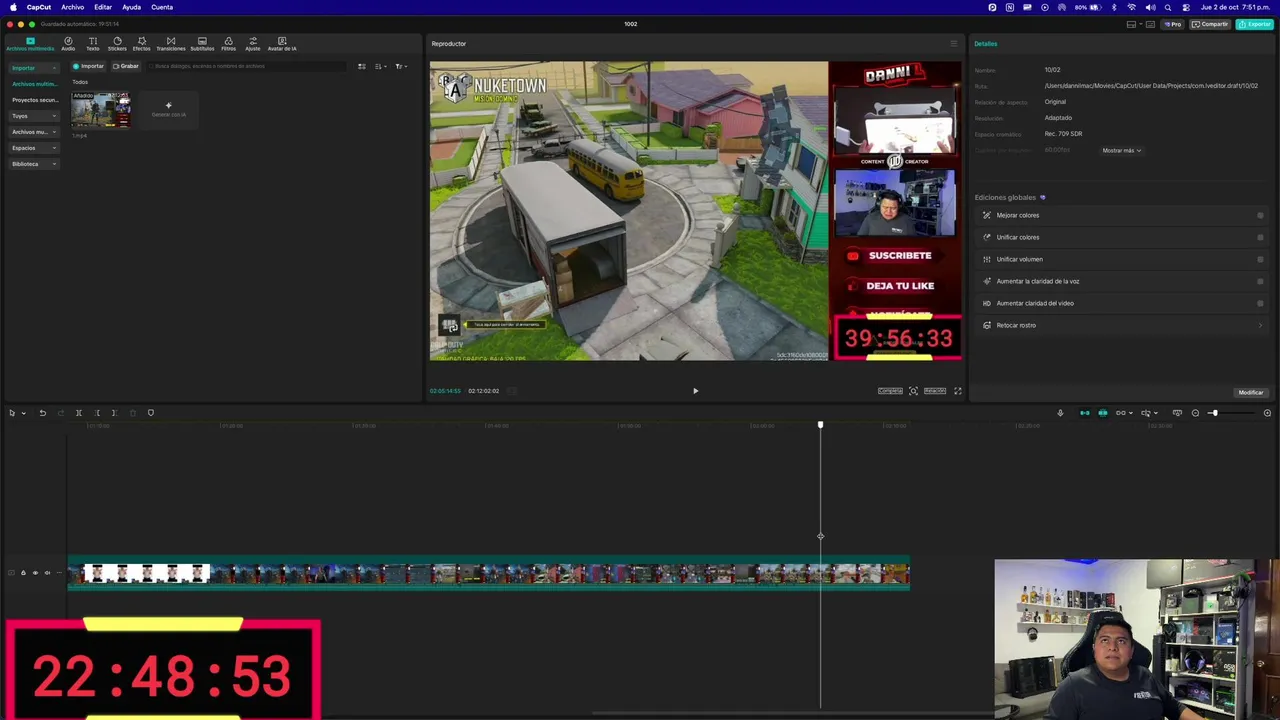Enable the Mejorar colores checkbox
The height and width of the screenshot is (720, 1280).
pyautogui.click(x=1260, y=215)
